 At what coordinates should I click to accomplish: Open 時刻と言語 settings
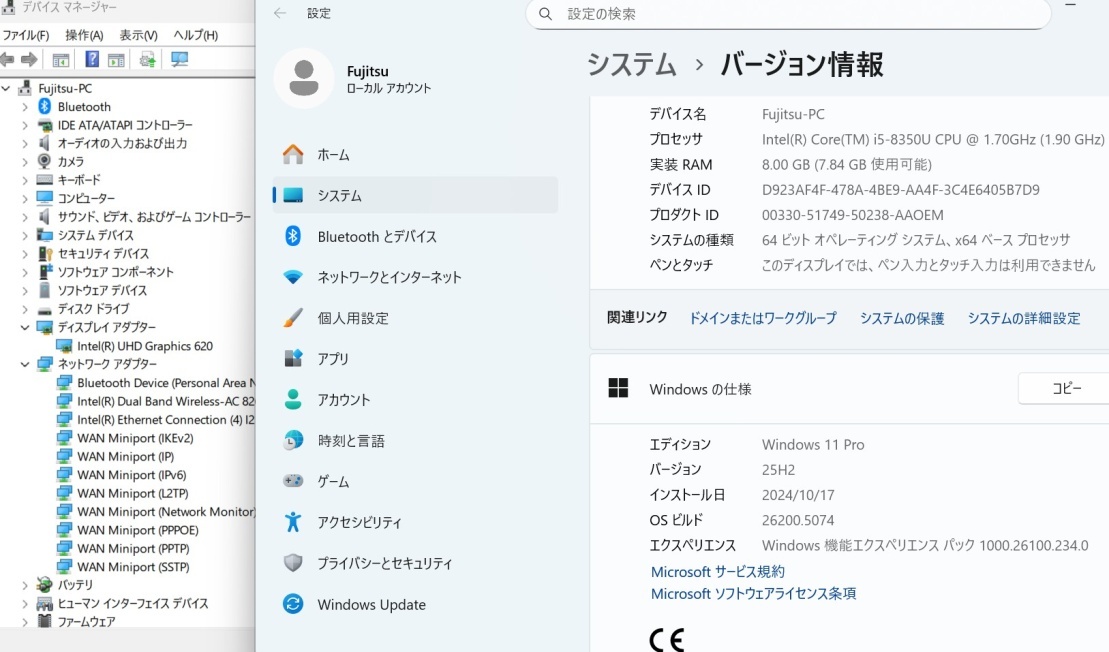click(350, 440)
